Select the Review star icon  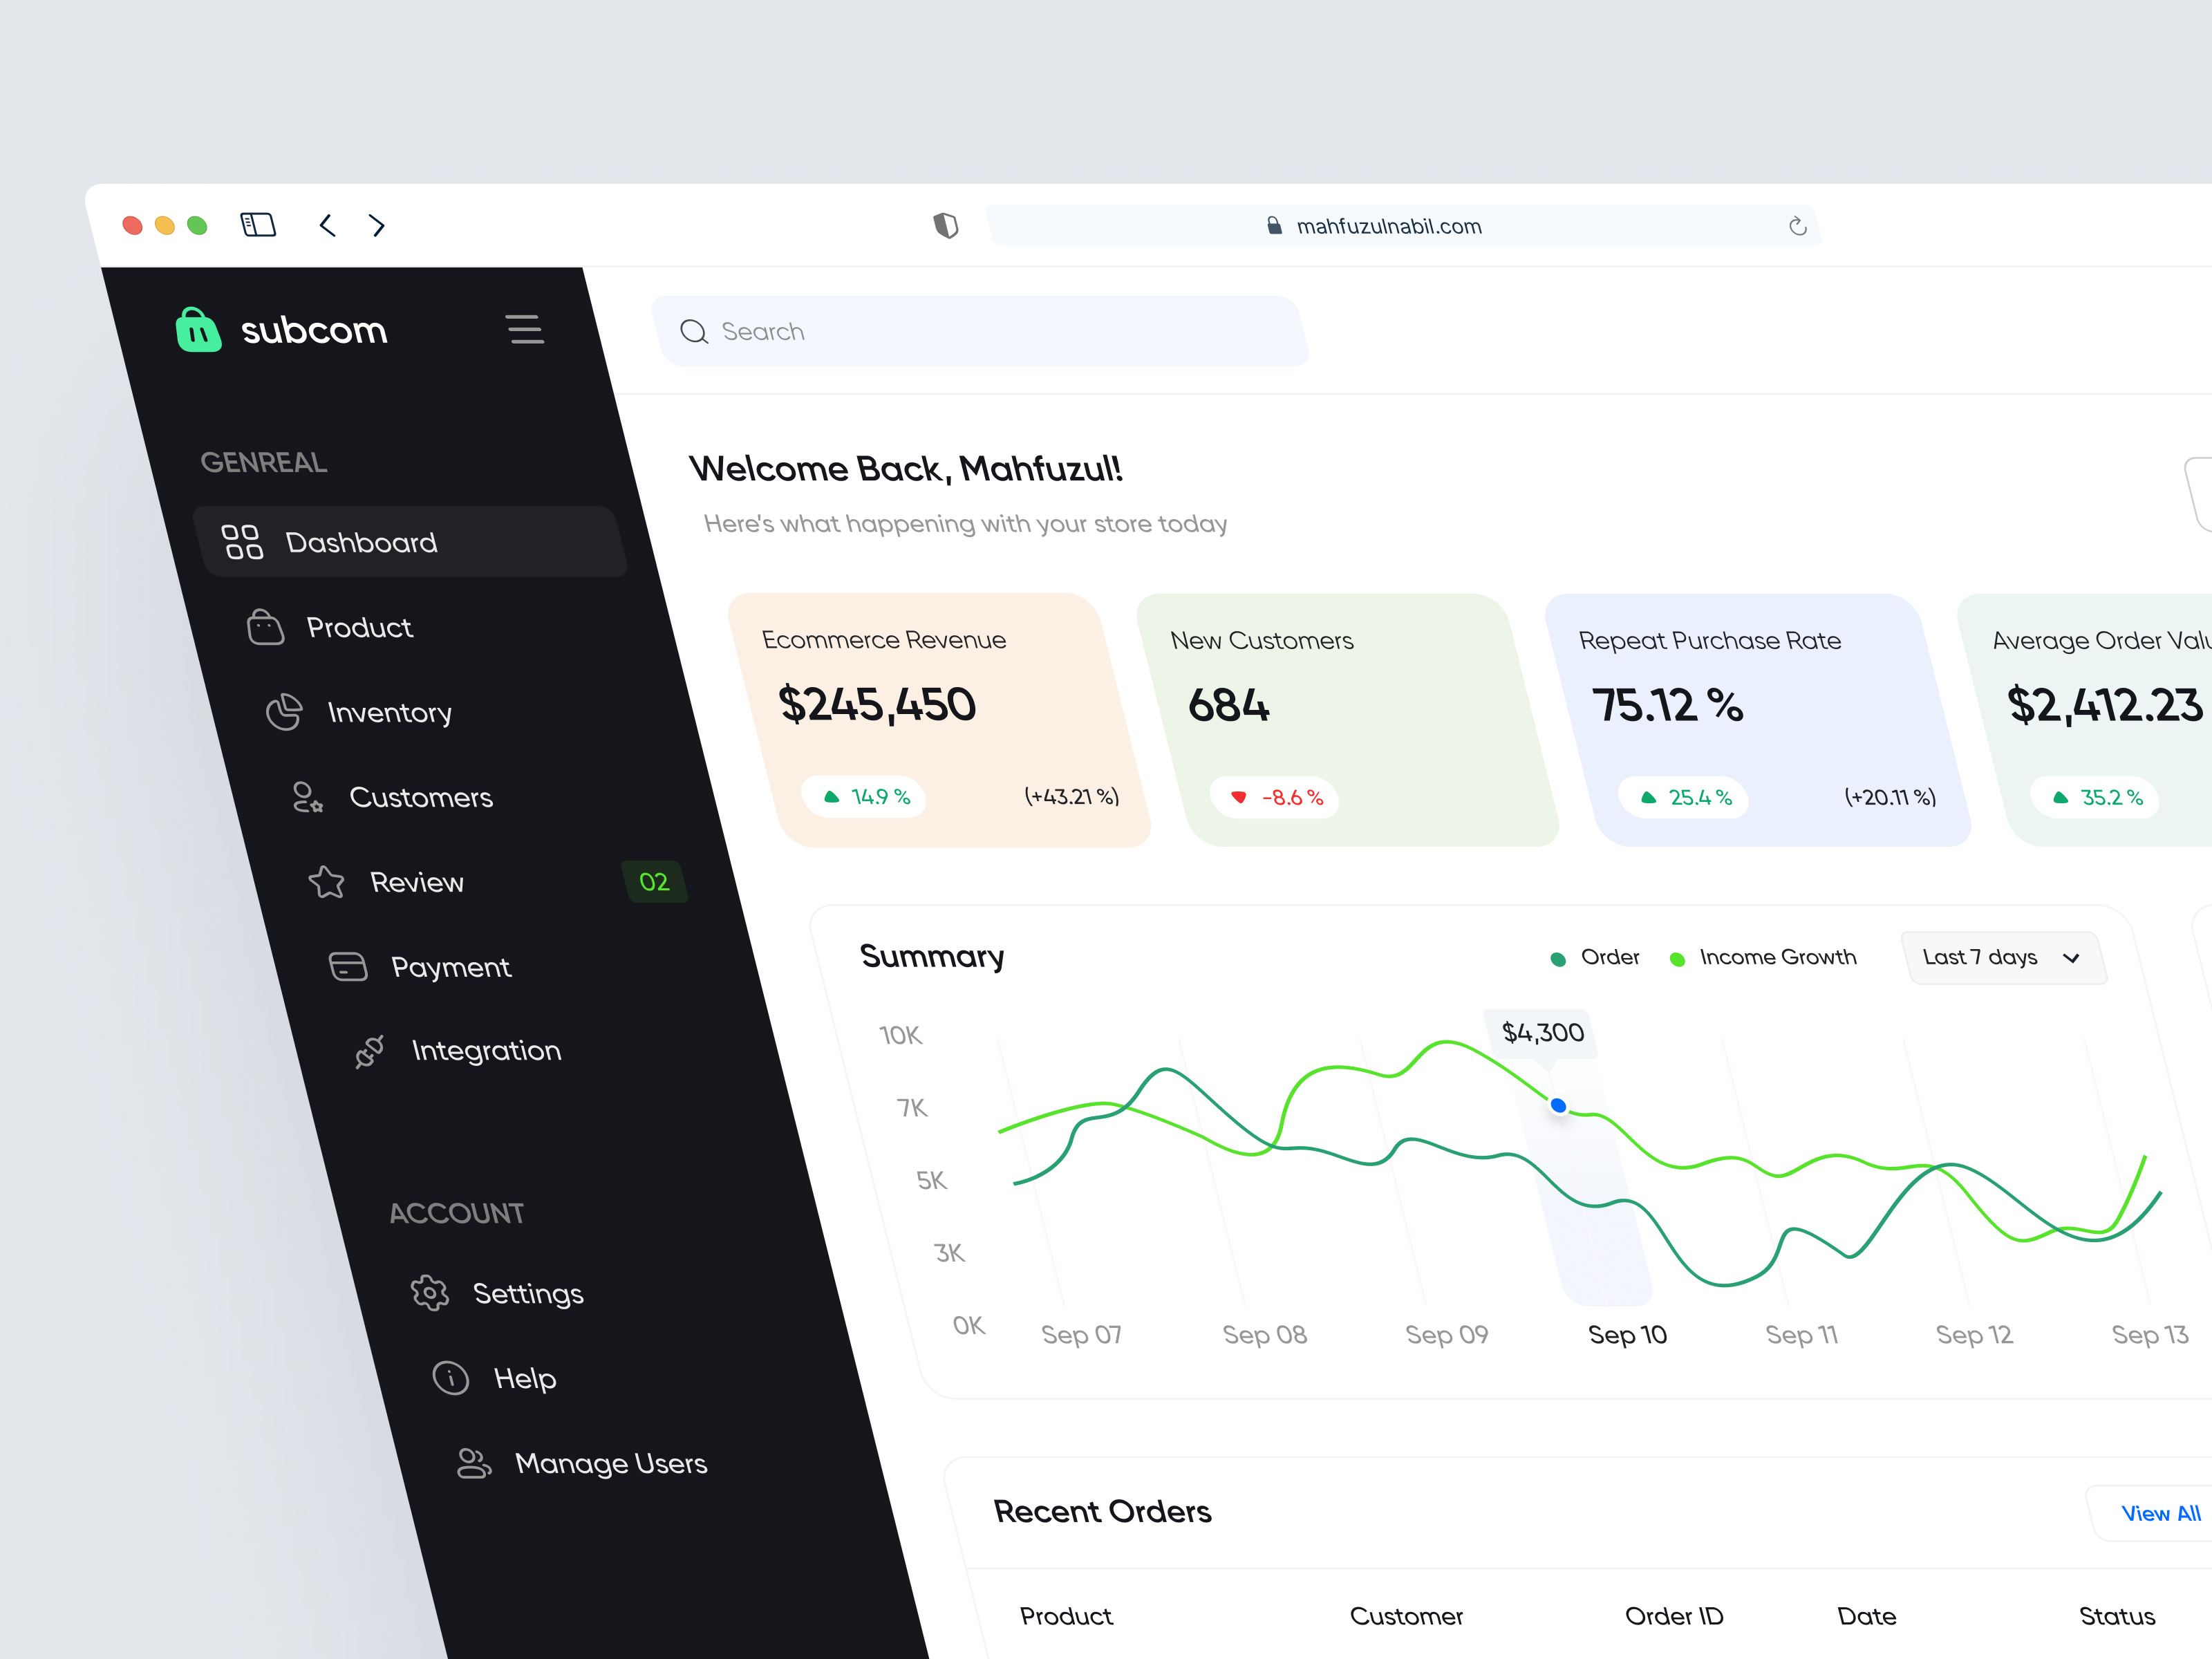[x=326, y=881]
